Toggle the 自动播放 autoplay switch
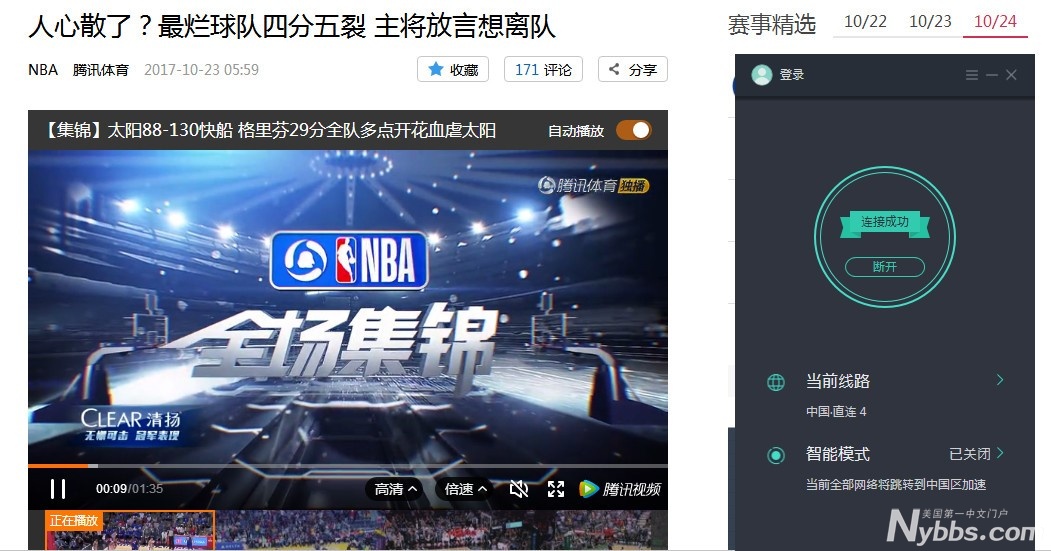 (x=633, y=130)
